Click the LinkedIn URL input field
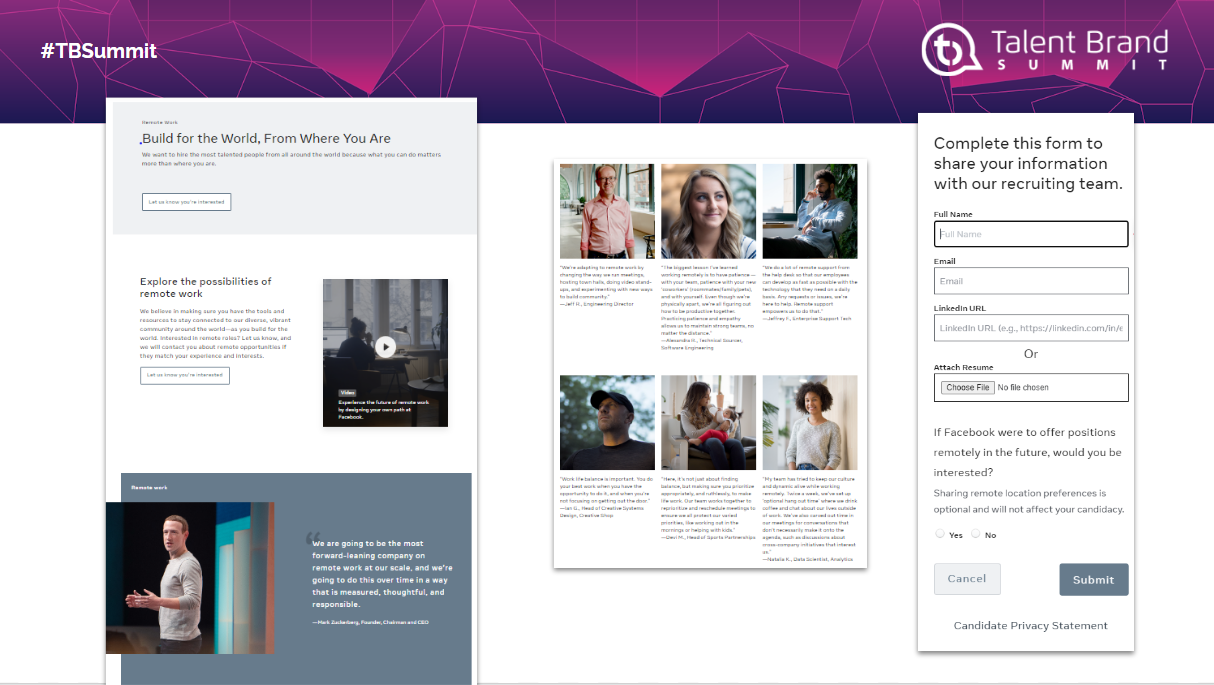 click(x=1031, y=328)
